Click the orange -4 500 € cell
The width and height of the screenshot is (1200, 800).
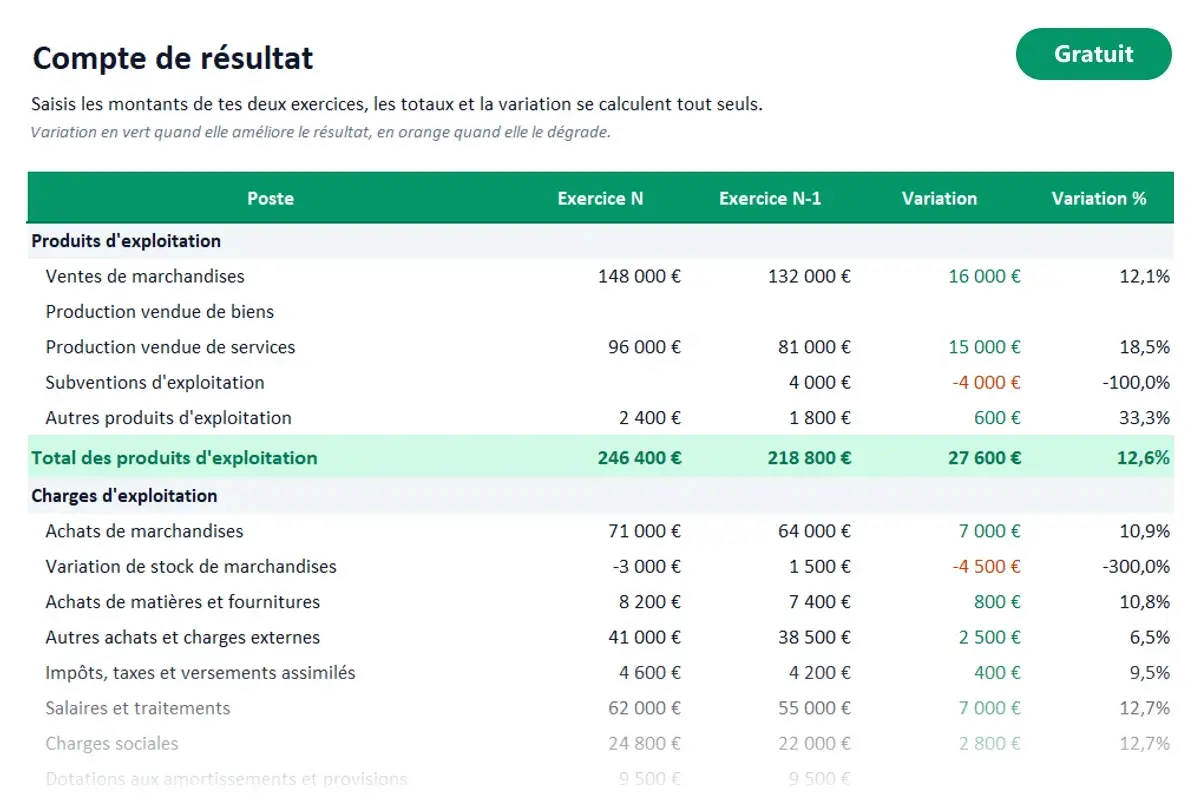coord(986,566)
